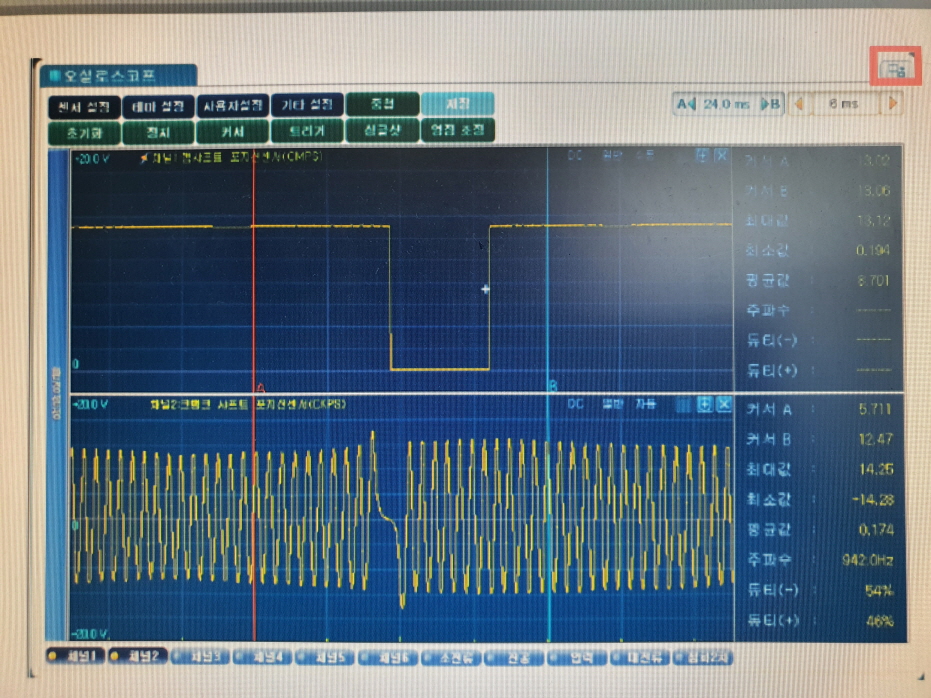Image resolution: width=931 pixels, height=698 pixels.
Task: Open 기타 설정 other settings
Action: pos(307,105)
